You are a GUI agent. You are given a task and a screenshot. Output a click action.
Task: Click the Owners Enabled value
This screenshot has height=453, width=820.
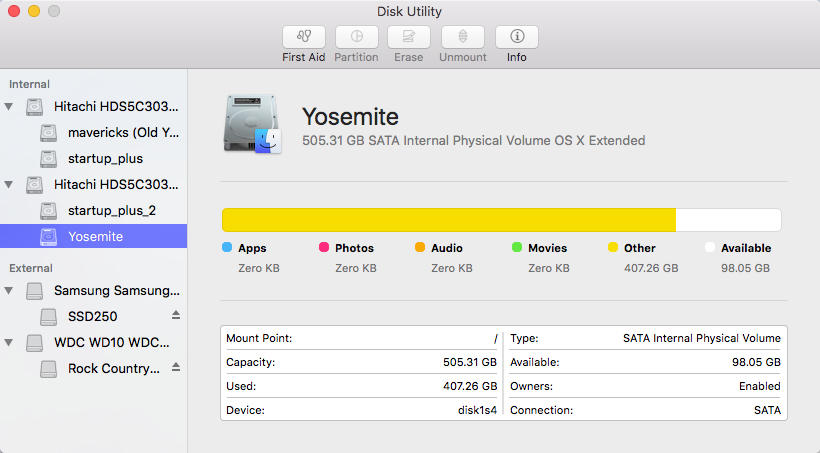[760, 386]
